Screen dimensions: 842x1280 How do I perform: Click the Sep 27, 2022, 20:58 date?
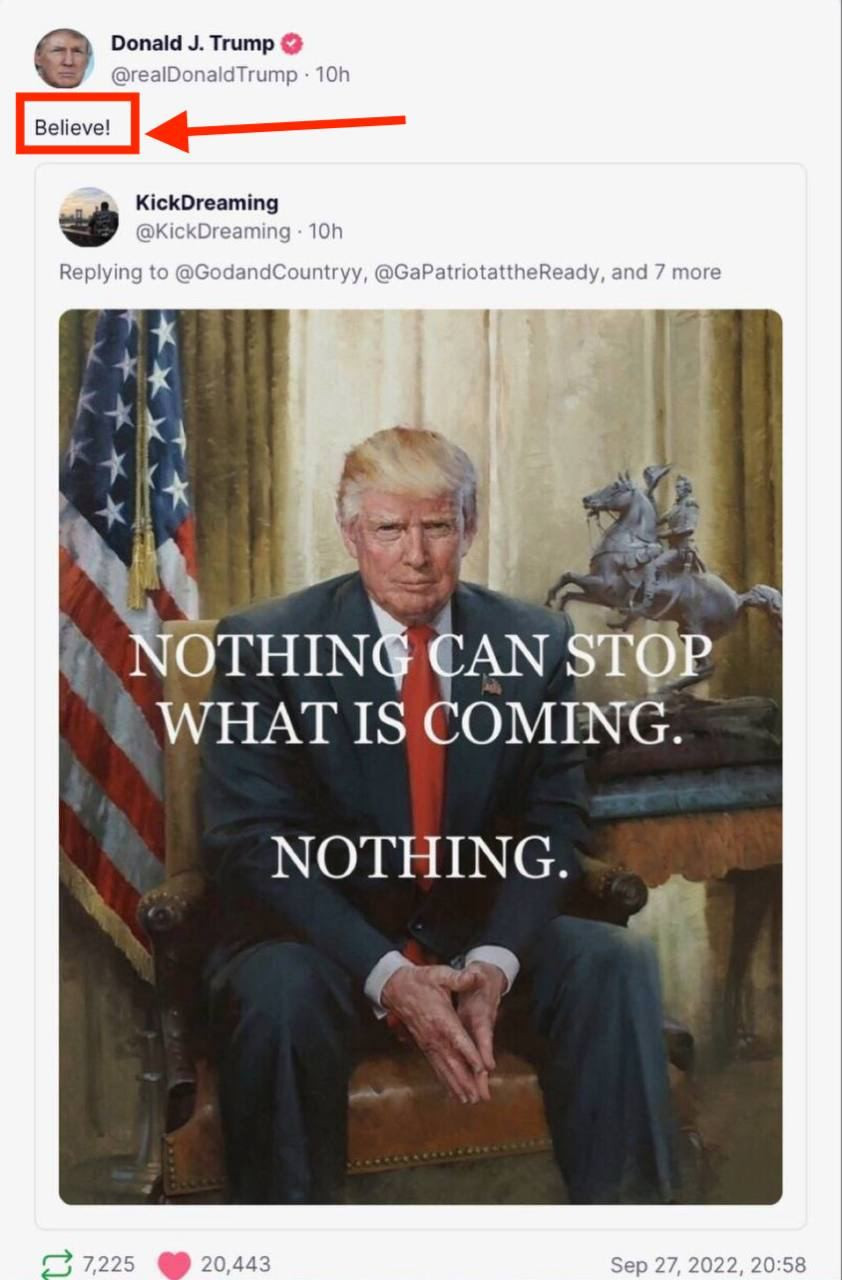click(x=708, y=1265)
